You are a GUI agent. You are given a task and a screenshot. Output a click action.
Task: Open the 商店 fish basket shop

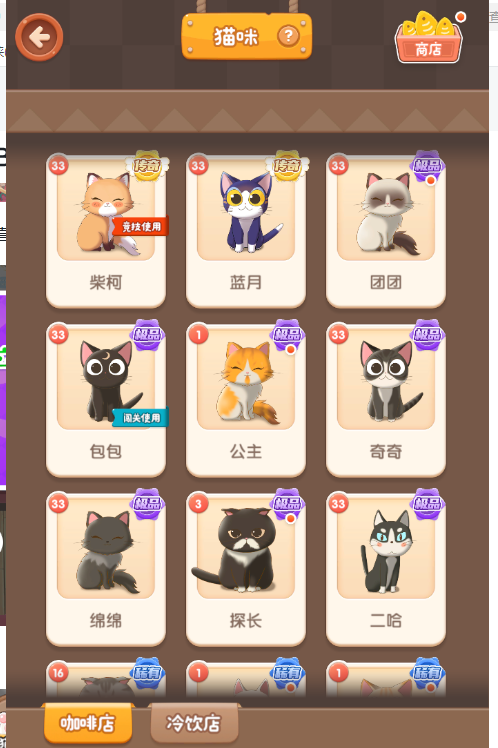click(x=429, y=38)
